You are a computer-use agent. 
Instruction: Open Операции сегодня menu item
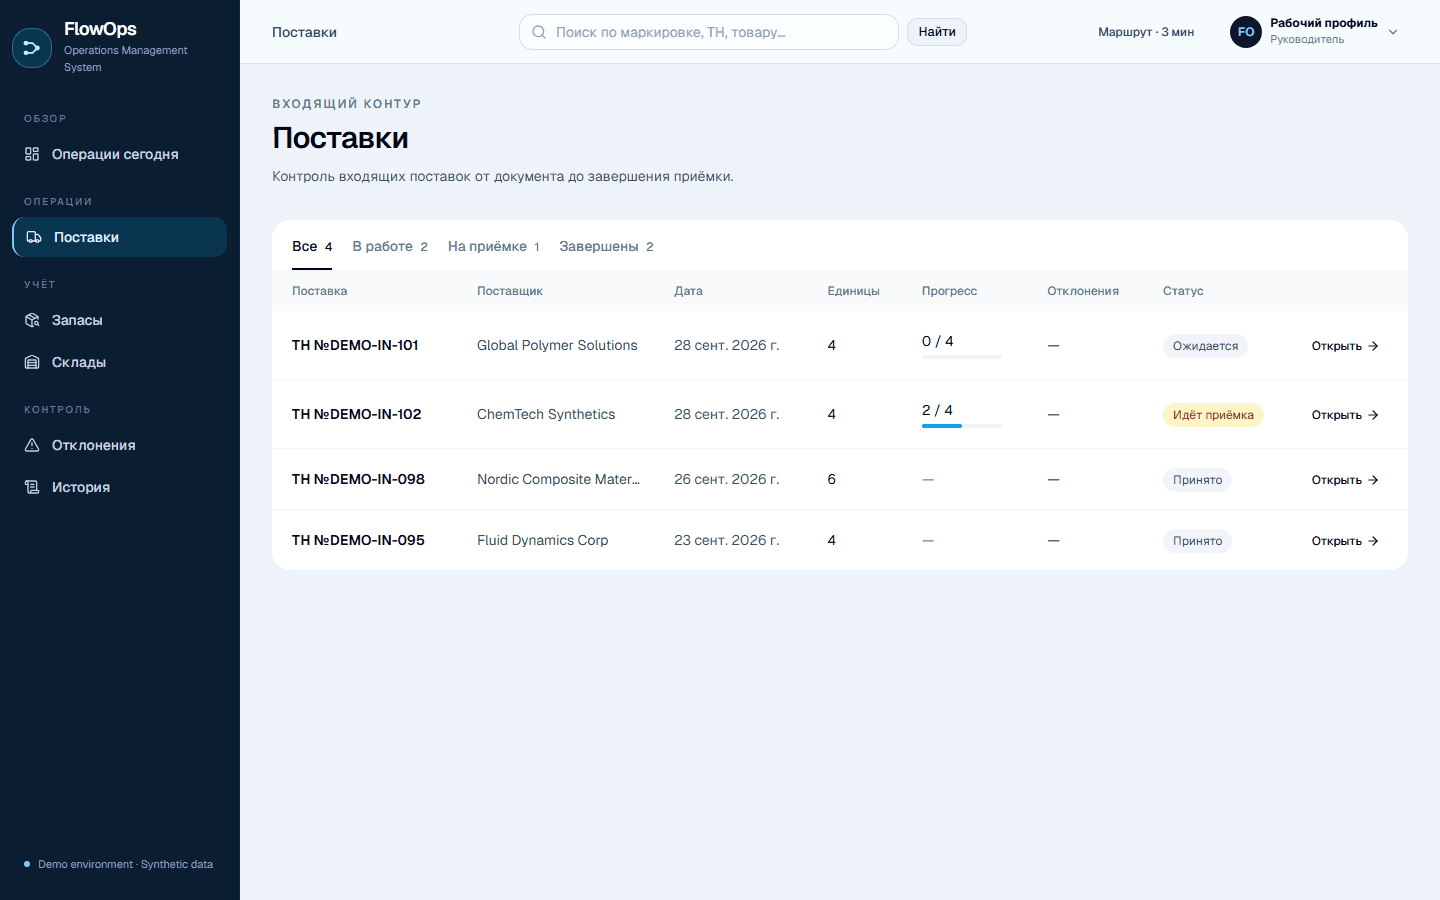(119, 154)
